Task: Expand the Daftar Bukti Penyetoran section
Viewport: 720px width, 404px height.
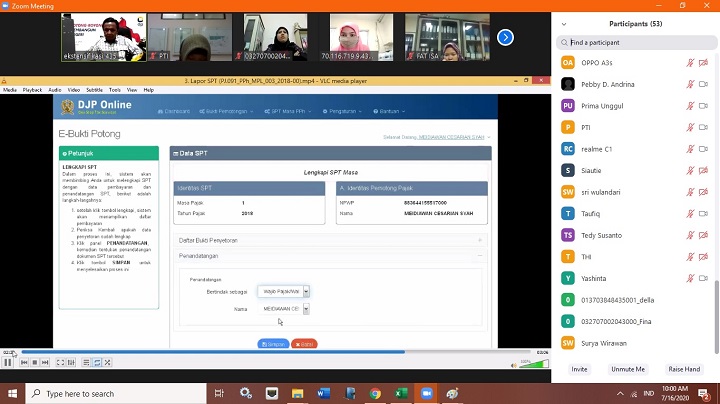Action: point(330,240)
